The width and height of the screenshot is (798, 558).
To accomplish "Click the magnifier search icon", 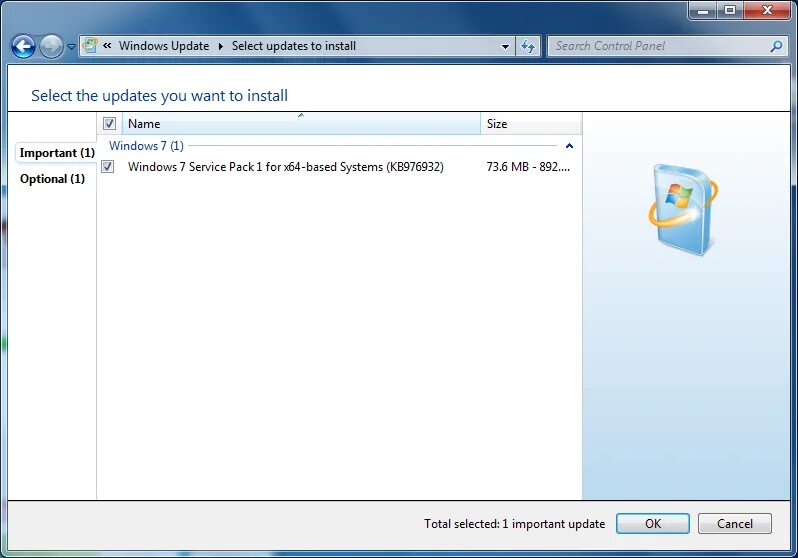I will point(776,46).
